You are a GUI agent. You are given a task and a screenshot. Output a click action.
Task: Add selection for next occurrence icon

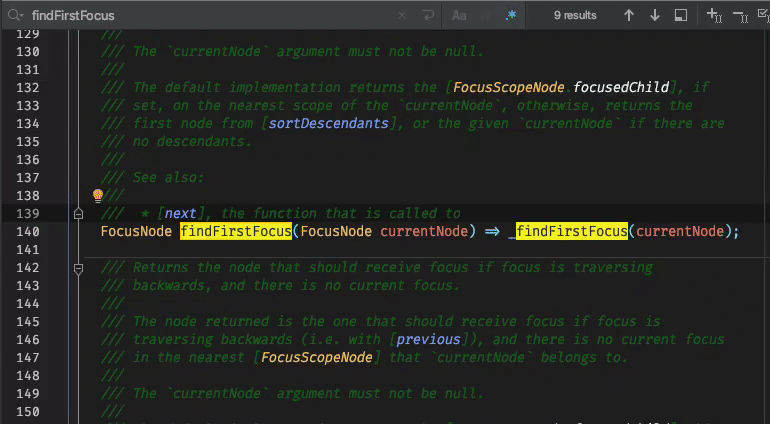point(714,16)
